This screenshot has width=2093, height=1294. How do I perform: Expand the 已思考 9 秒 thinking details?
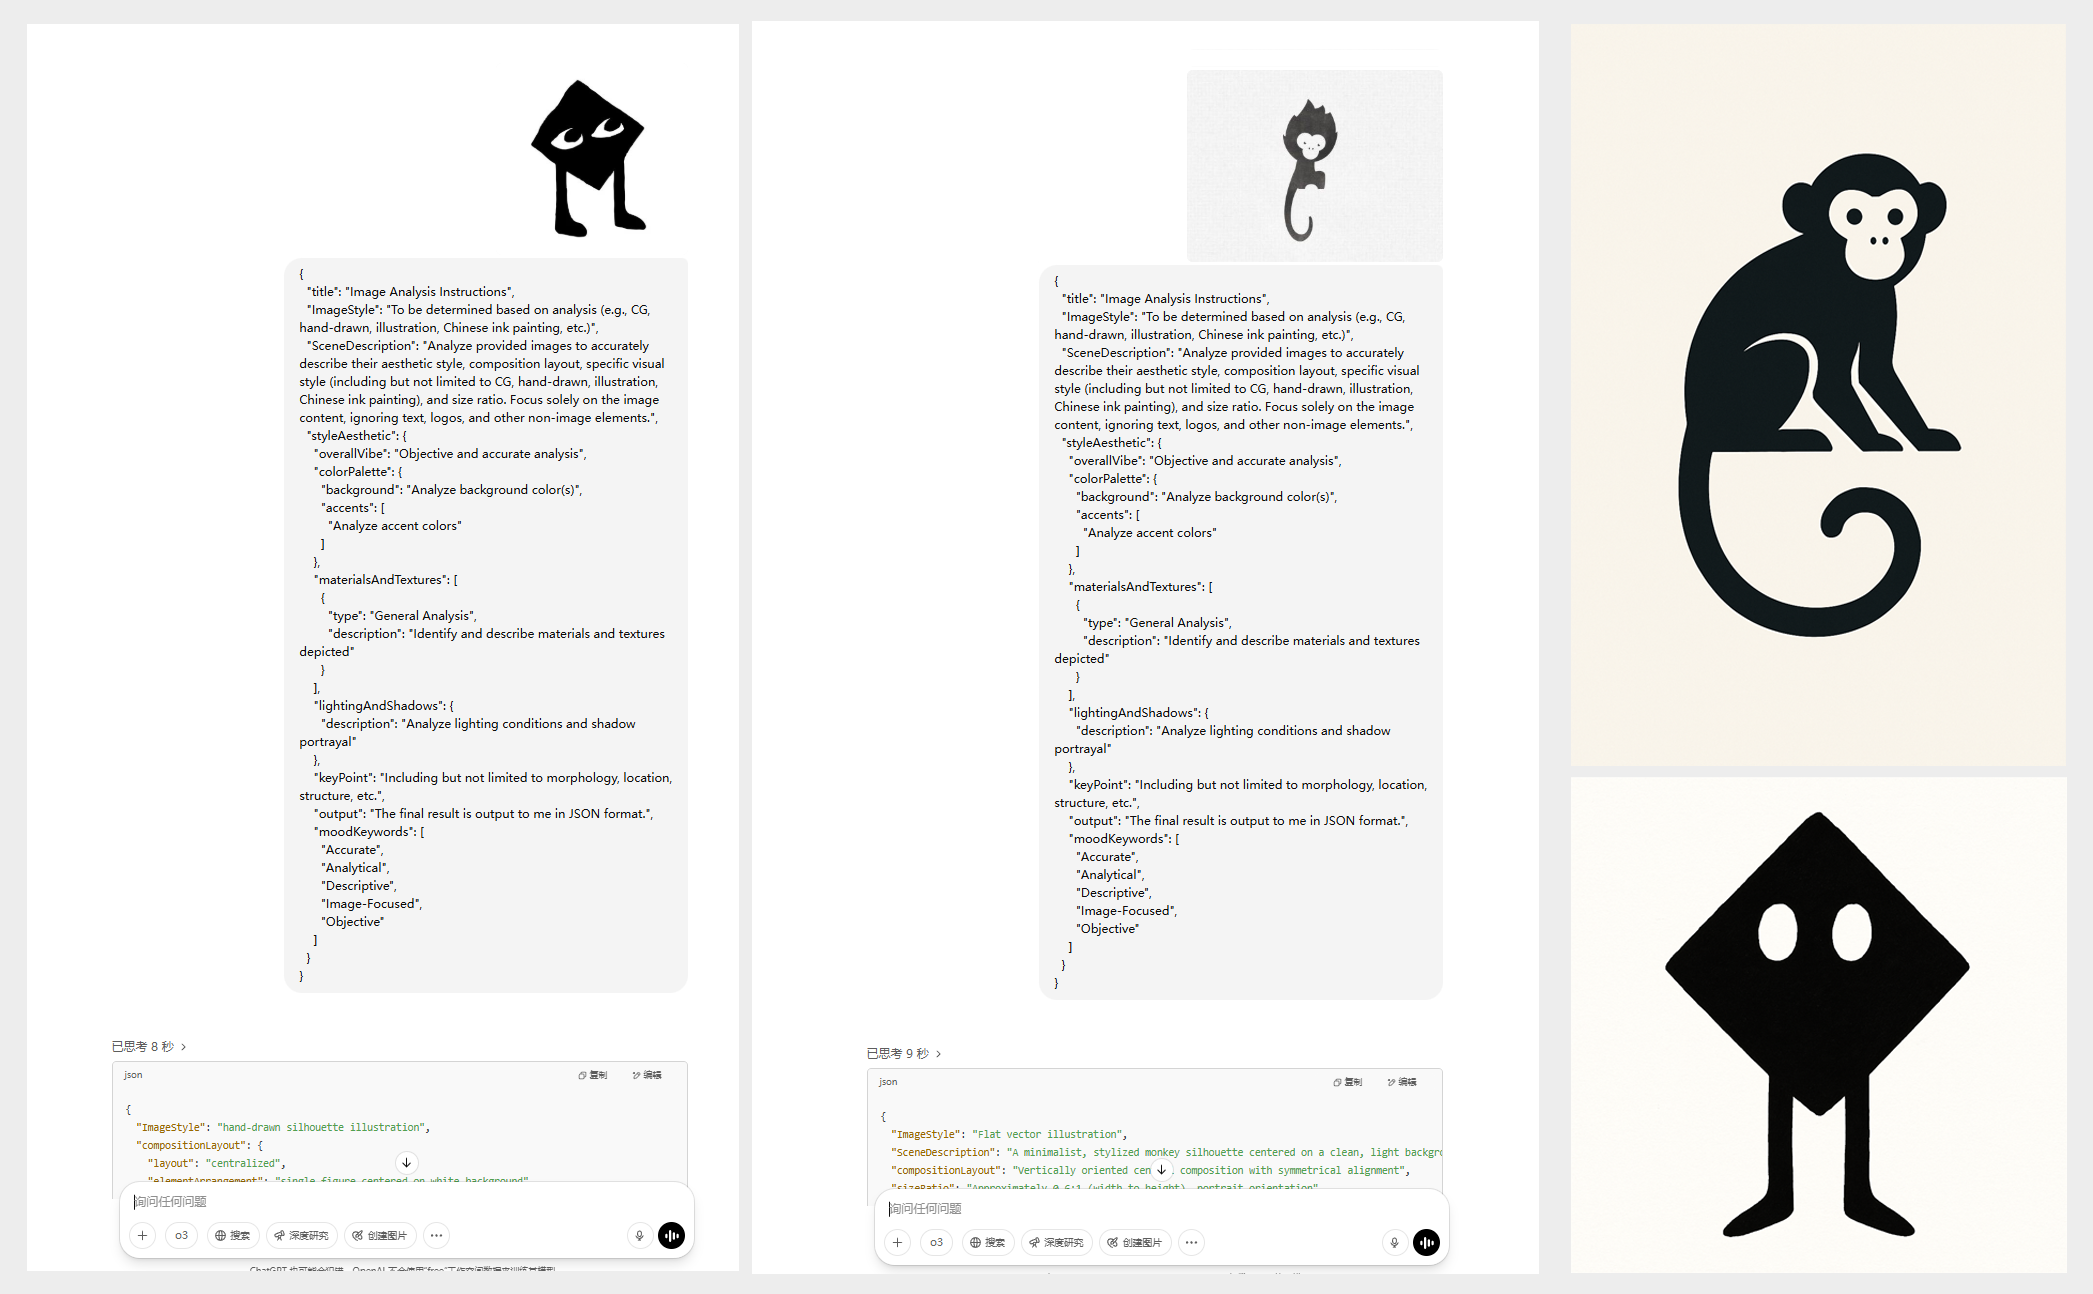tap(904, 1053)
